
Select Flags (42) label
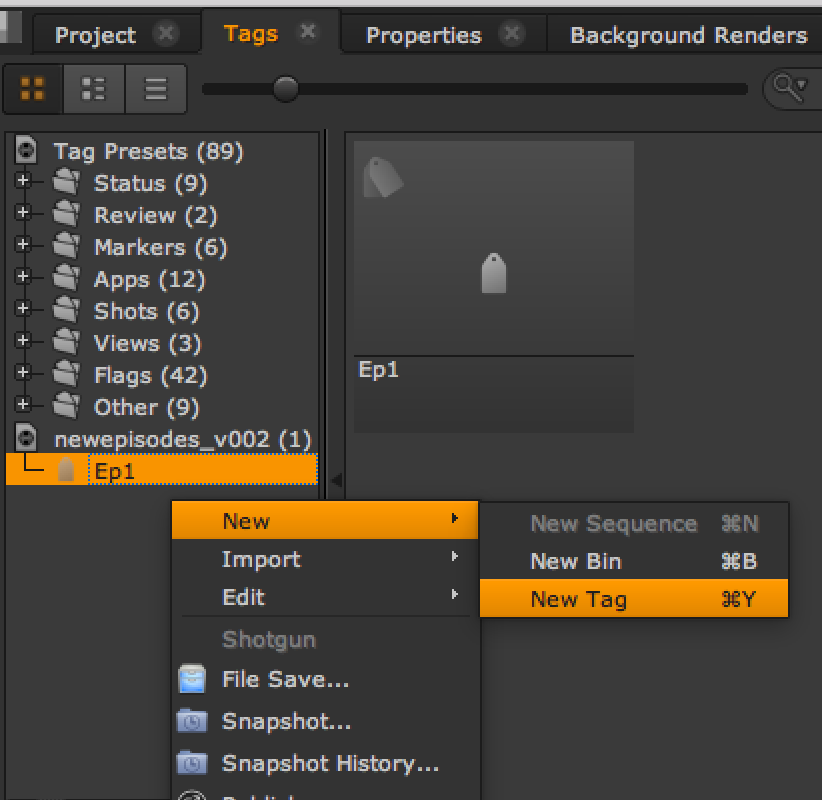[150, 375]
